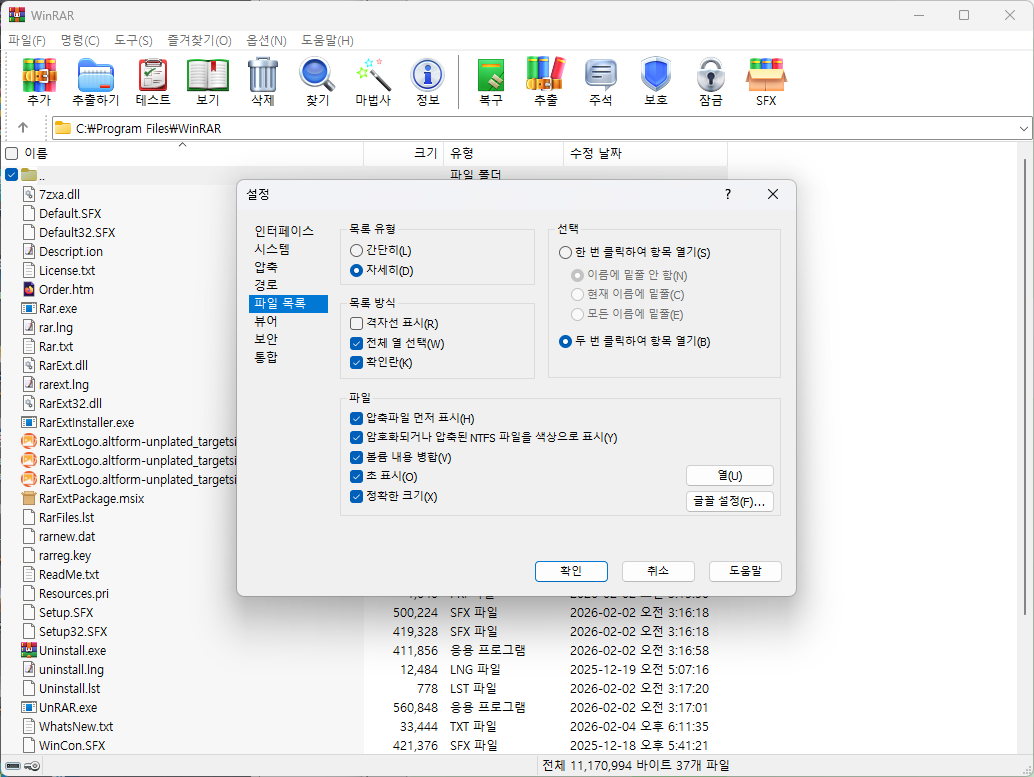
Task: Toggle the NTFS 파일을 색상으로 표시(Y) checkbox
Action: [x=357, y=437]
